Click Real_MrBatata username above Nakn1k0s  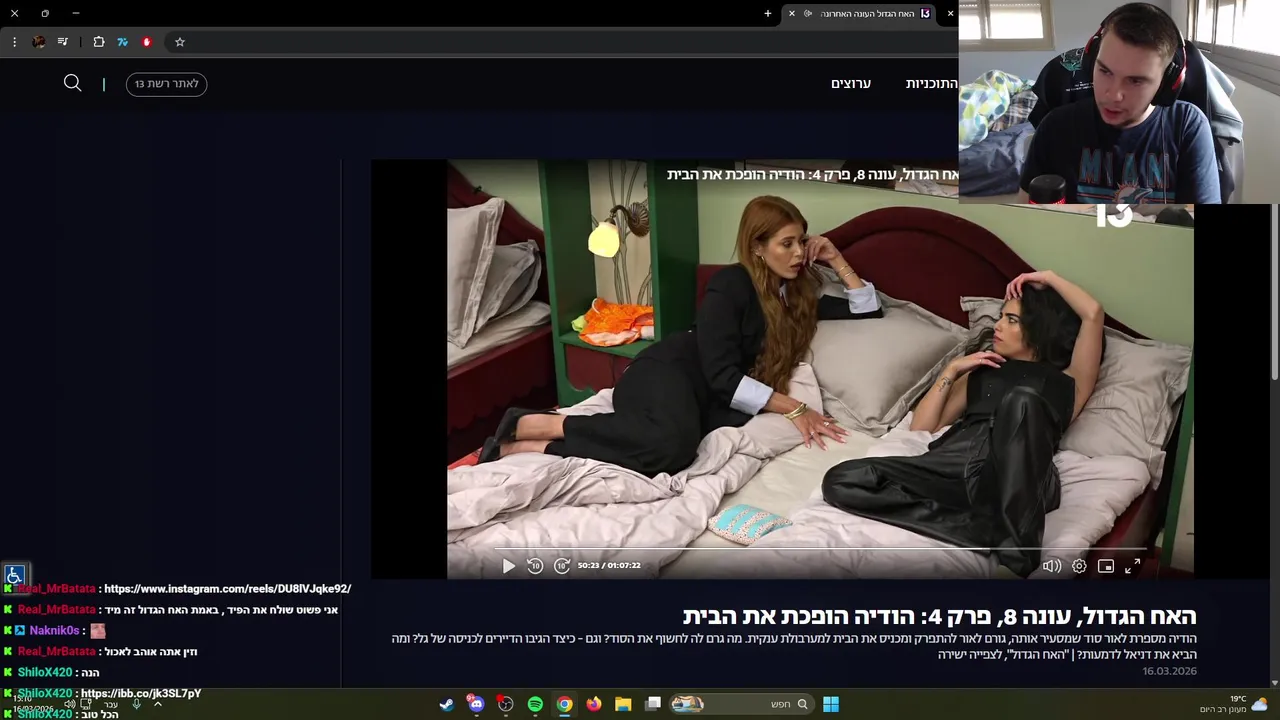[x=56, y=610]
